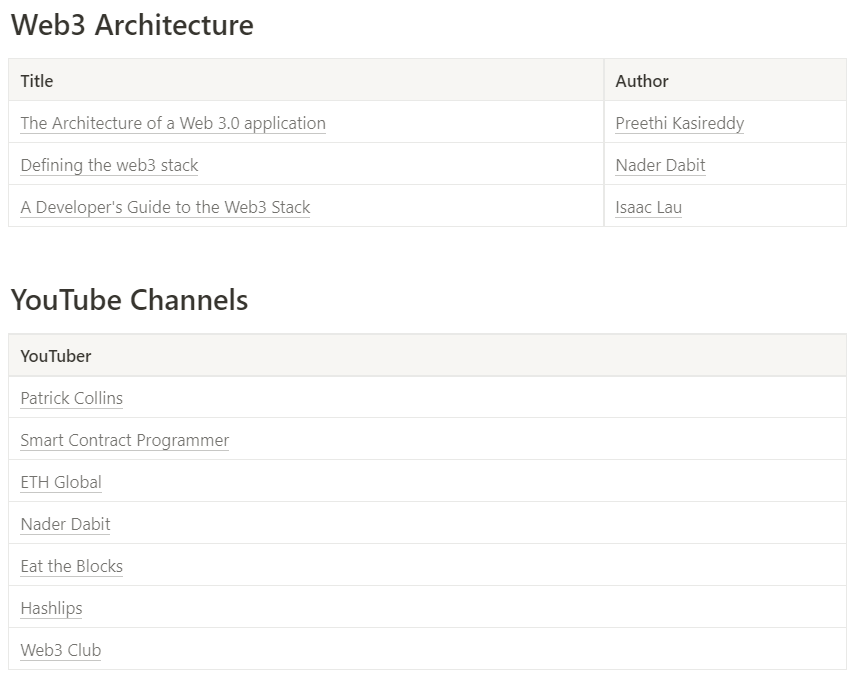Open Hashlips channel link
Viewport: 850px width, 673px height.
tap(51, 608)
